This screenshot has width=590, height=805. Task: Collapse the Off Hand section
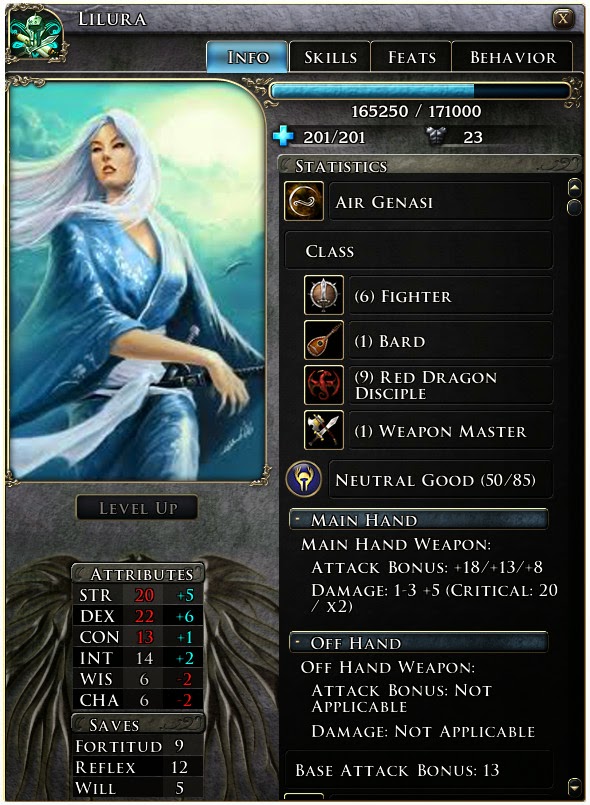click(x=297, y=642)
